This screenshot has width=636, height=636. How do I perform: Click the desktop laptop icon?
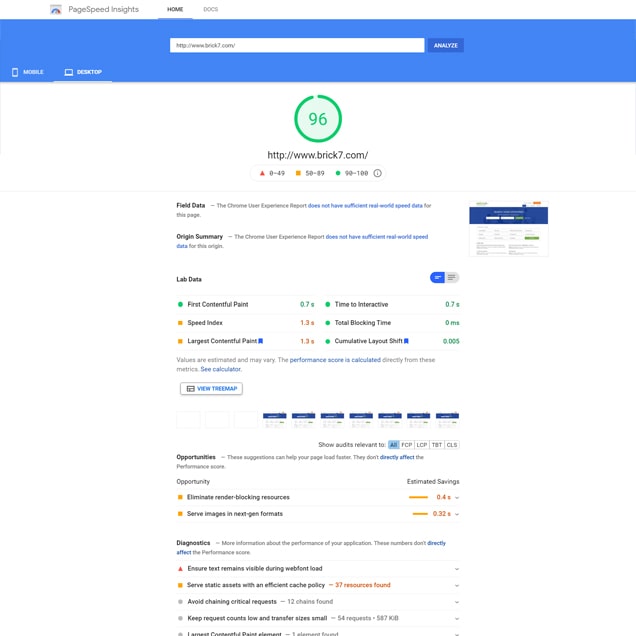[69, 72]
